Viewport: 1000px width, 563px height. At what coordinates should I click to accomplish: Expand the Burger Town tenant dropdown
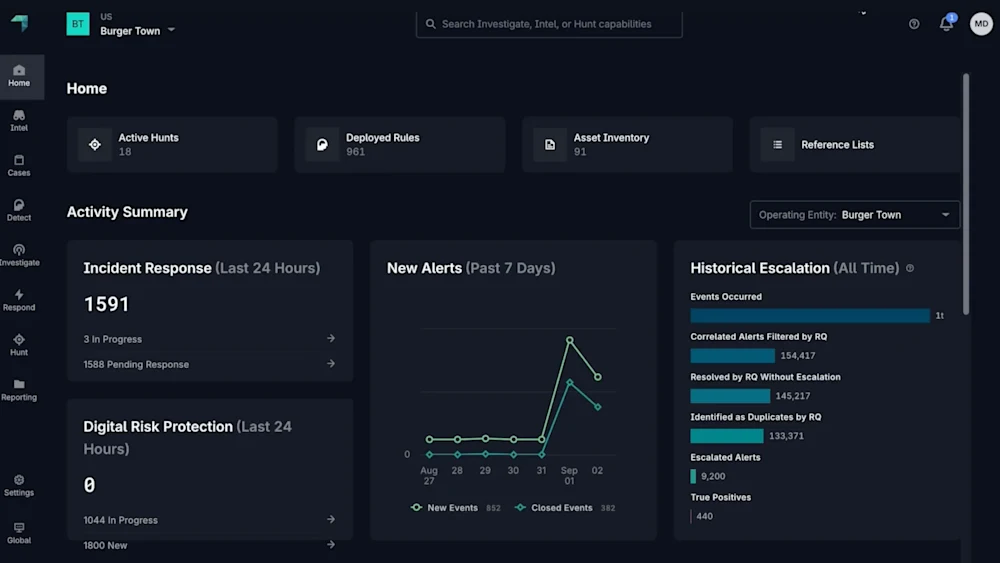[x=137, y=31]
